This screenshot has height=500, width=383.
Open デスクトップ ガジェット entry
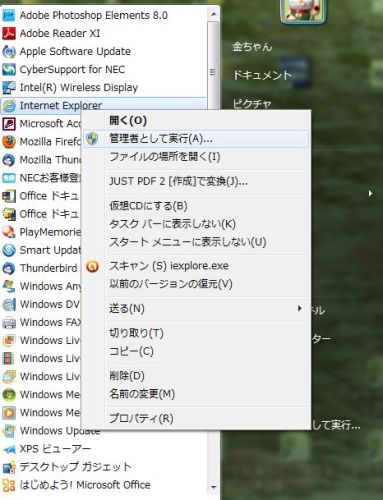tap(104, 467)
